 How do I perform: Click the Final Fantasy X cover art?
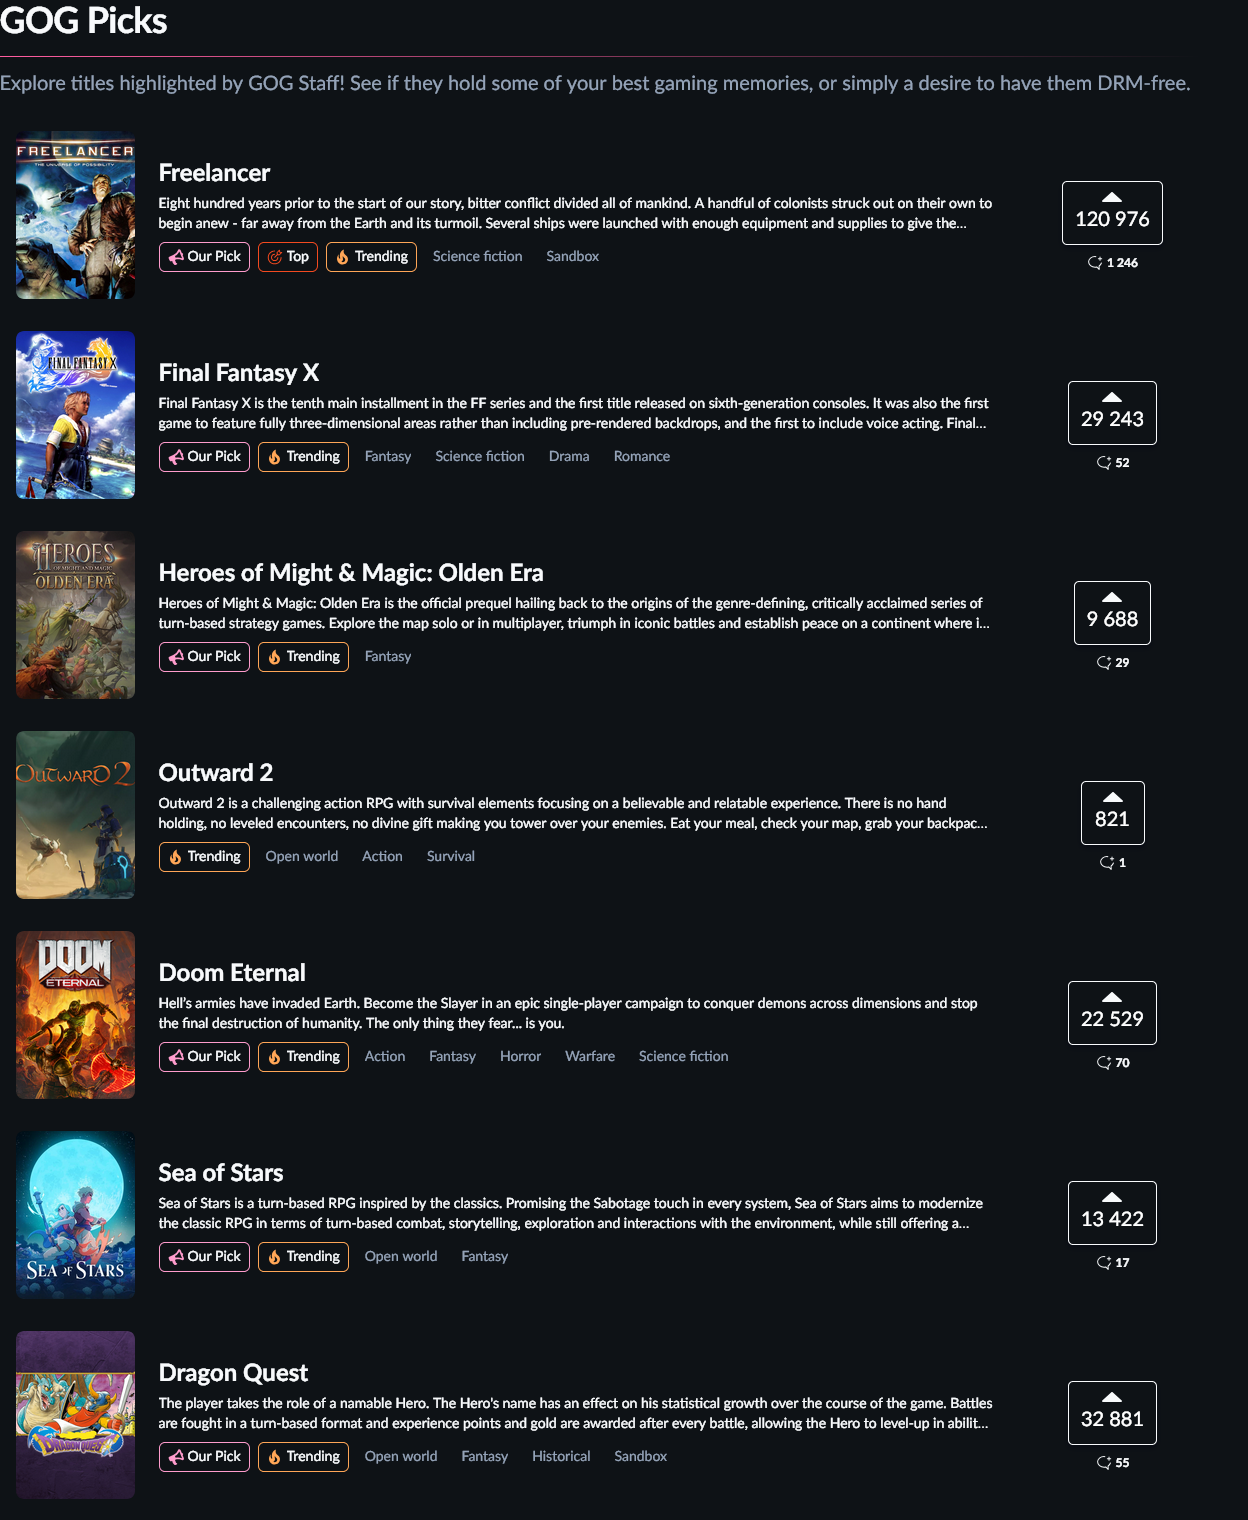[x=75, y=415]
